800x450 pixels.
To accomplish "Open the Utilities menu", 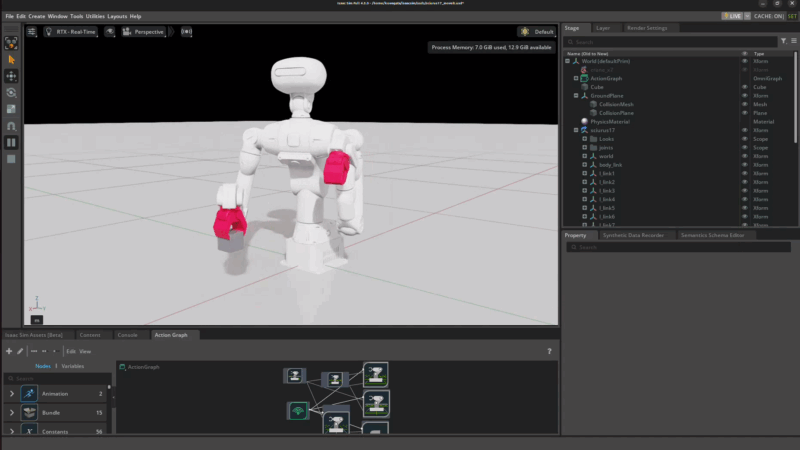I will pyautogui.click(x=95, y=16).
